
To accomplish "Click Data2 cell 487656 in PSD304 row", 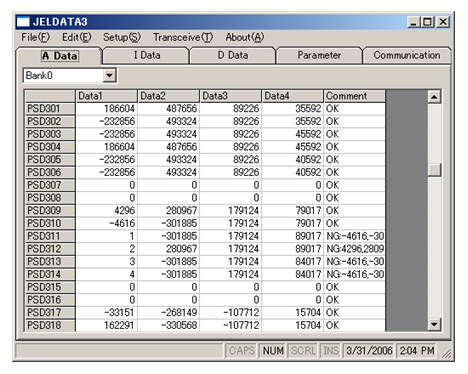I will point(169,147).
